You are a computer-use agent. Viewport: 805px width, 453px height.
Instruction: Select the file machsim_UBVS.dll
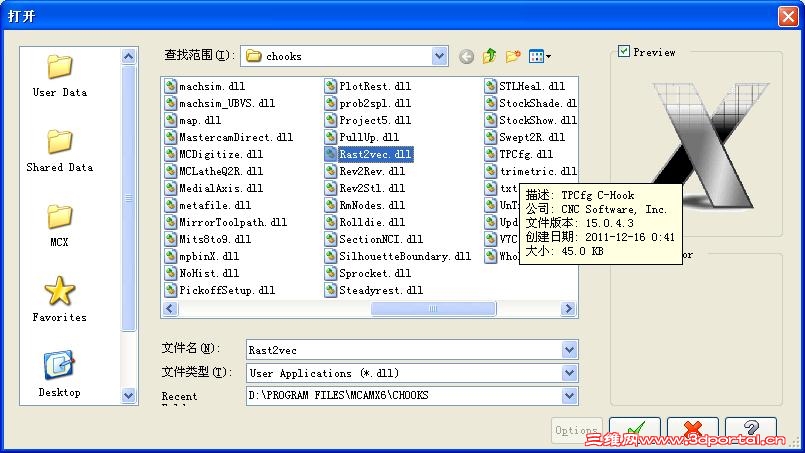click(x=220, y=103)
